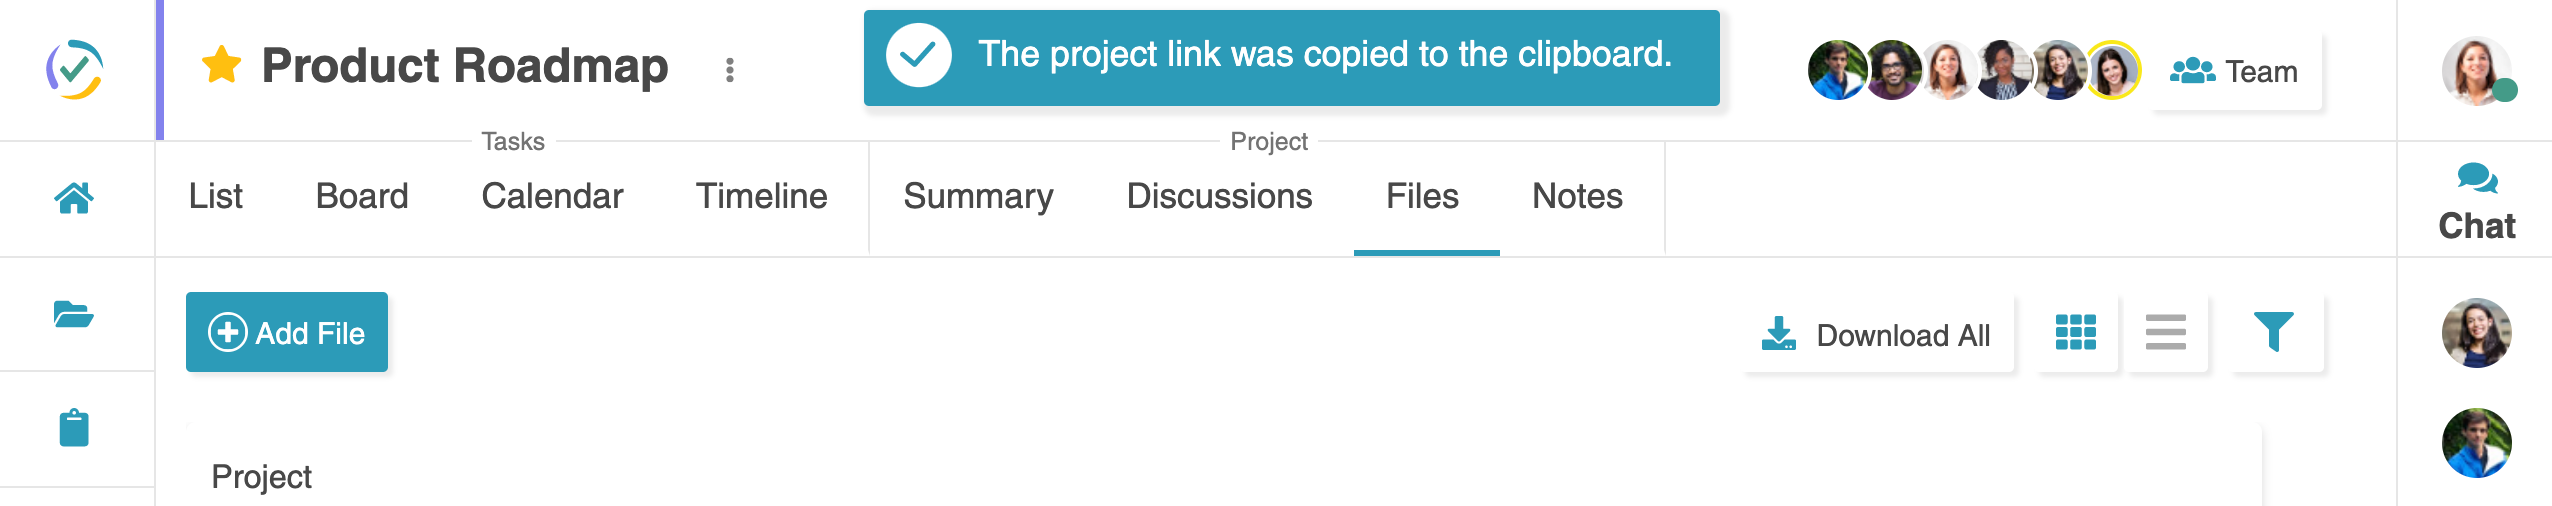Open the Discussions tab
The height and width of the screenshot is (506, 2552).
(x=1219, y=196)
